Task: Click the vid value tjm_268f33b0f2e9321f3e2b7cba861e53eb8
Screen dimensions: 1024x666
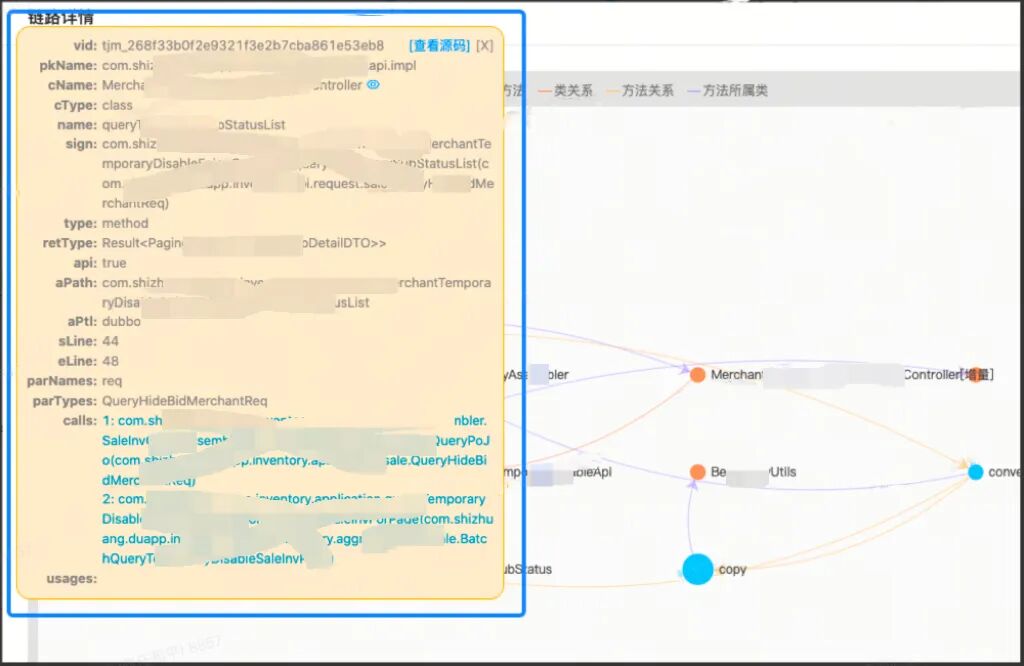Action: pyautogui.click(x=243, y=46)
